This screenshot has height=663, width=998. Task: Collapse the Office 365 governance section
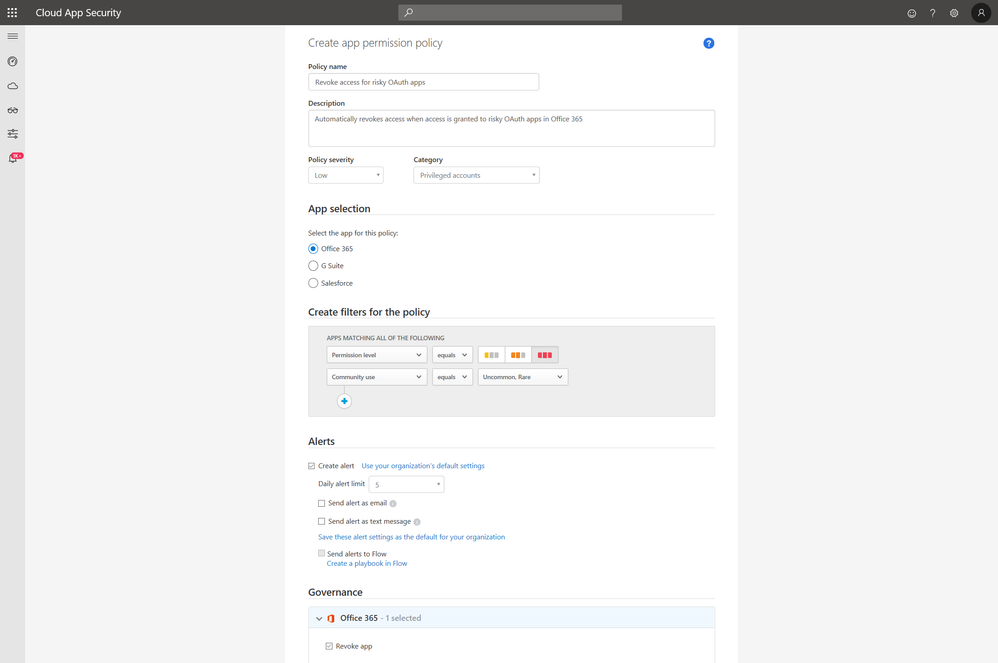319,618
